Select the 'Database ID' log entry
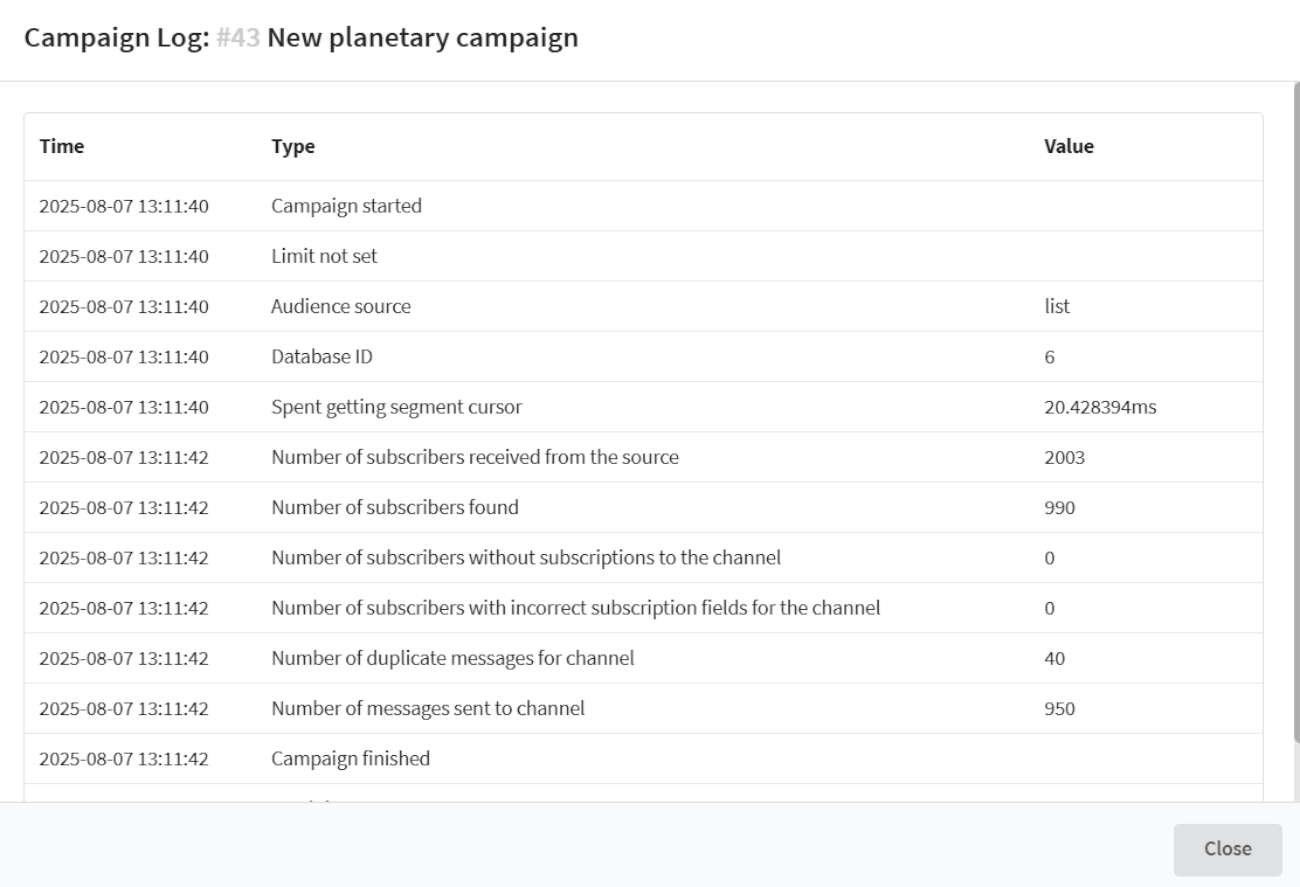 pyautogui.click(x=322, y=357)
